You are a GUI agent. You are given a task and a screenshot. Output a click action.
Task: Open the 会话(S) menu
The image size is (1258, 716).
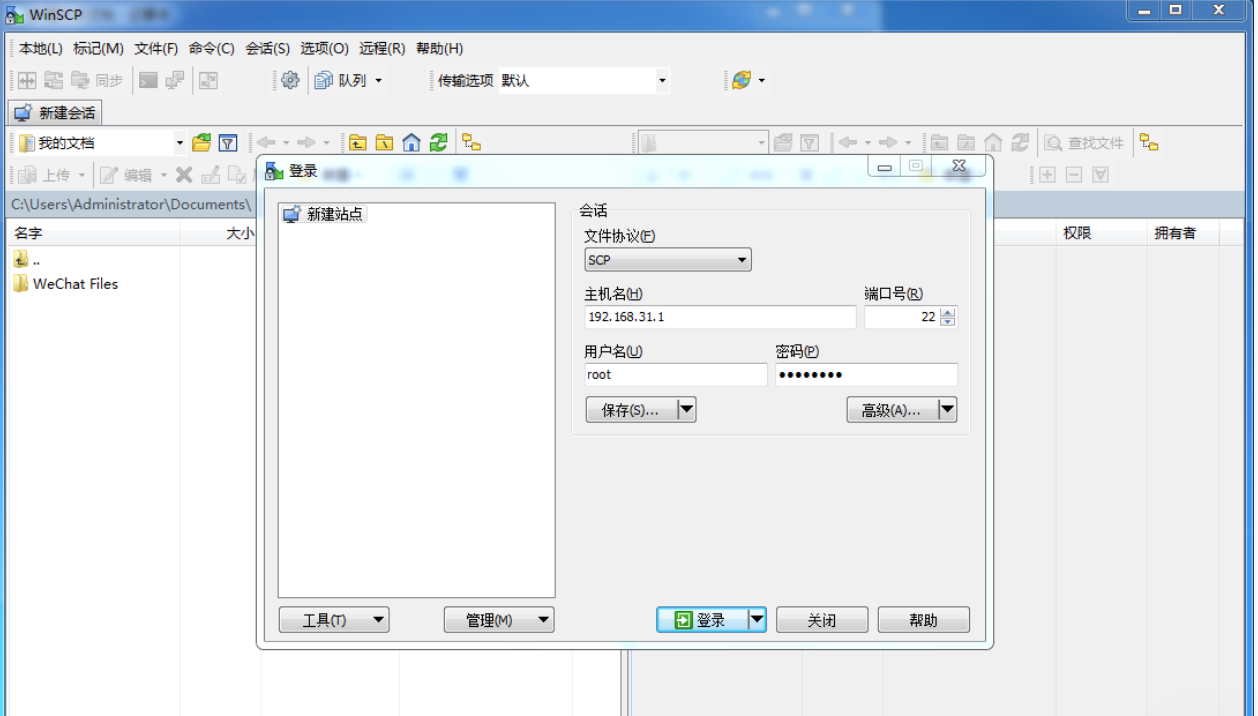267,48
